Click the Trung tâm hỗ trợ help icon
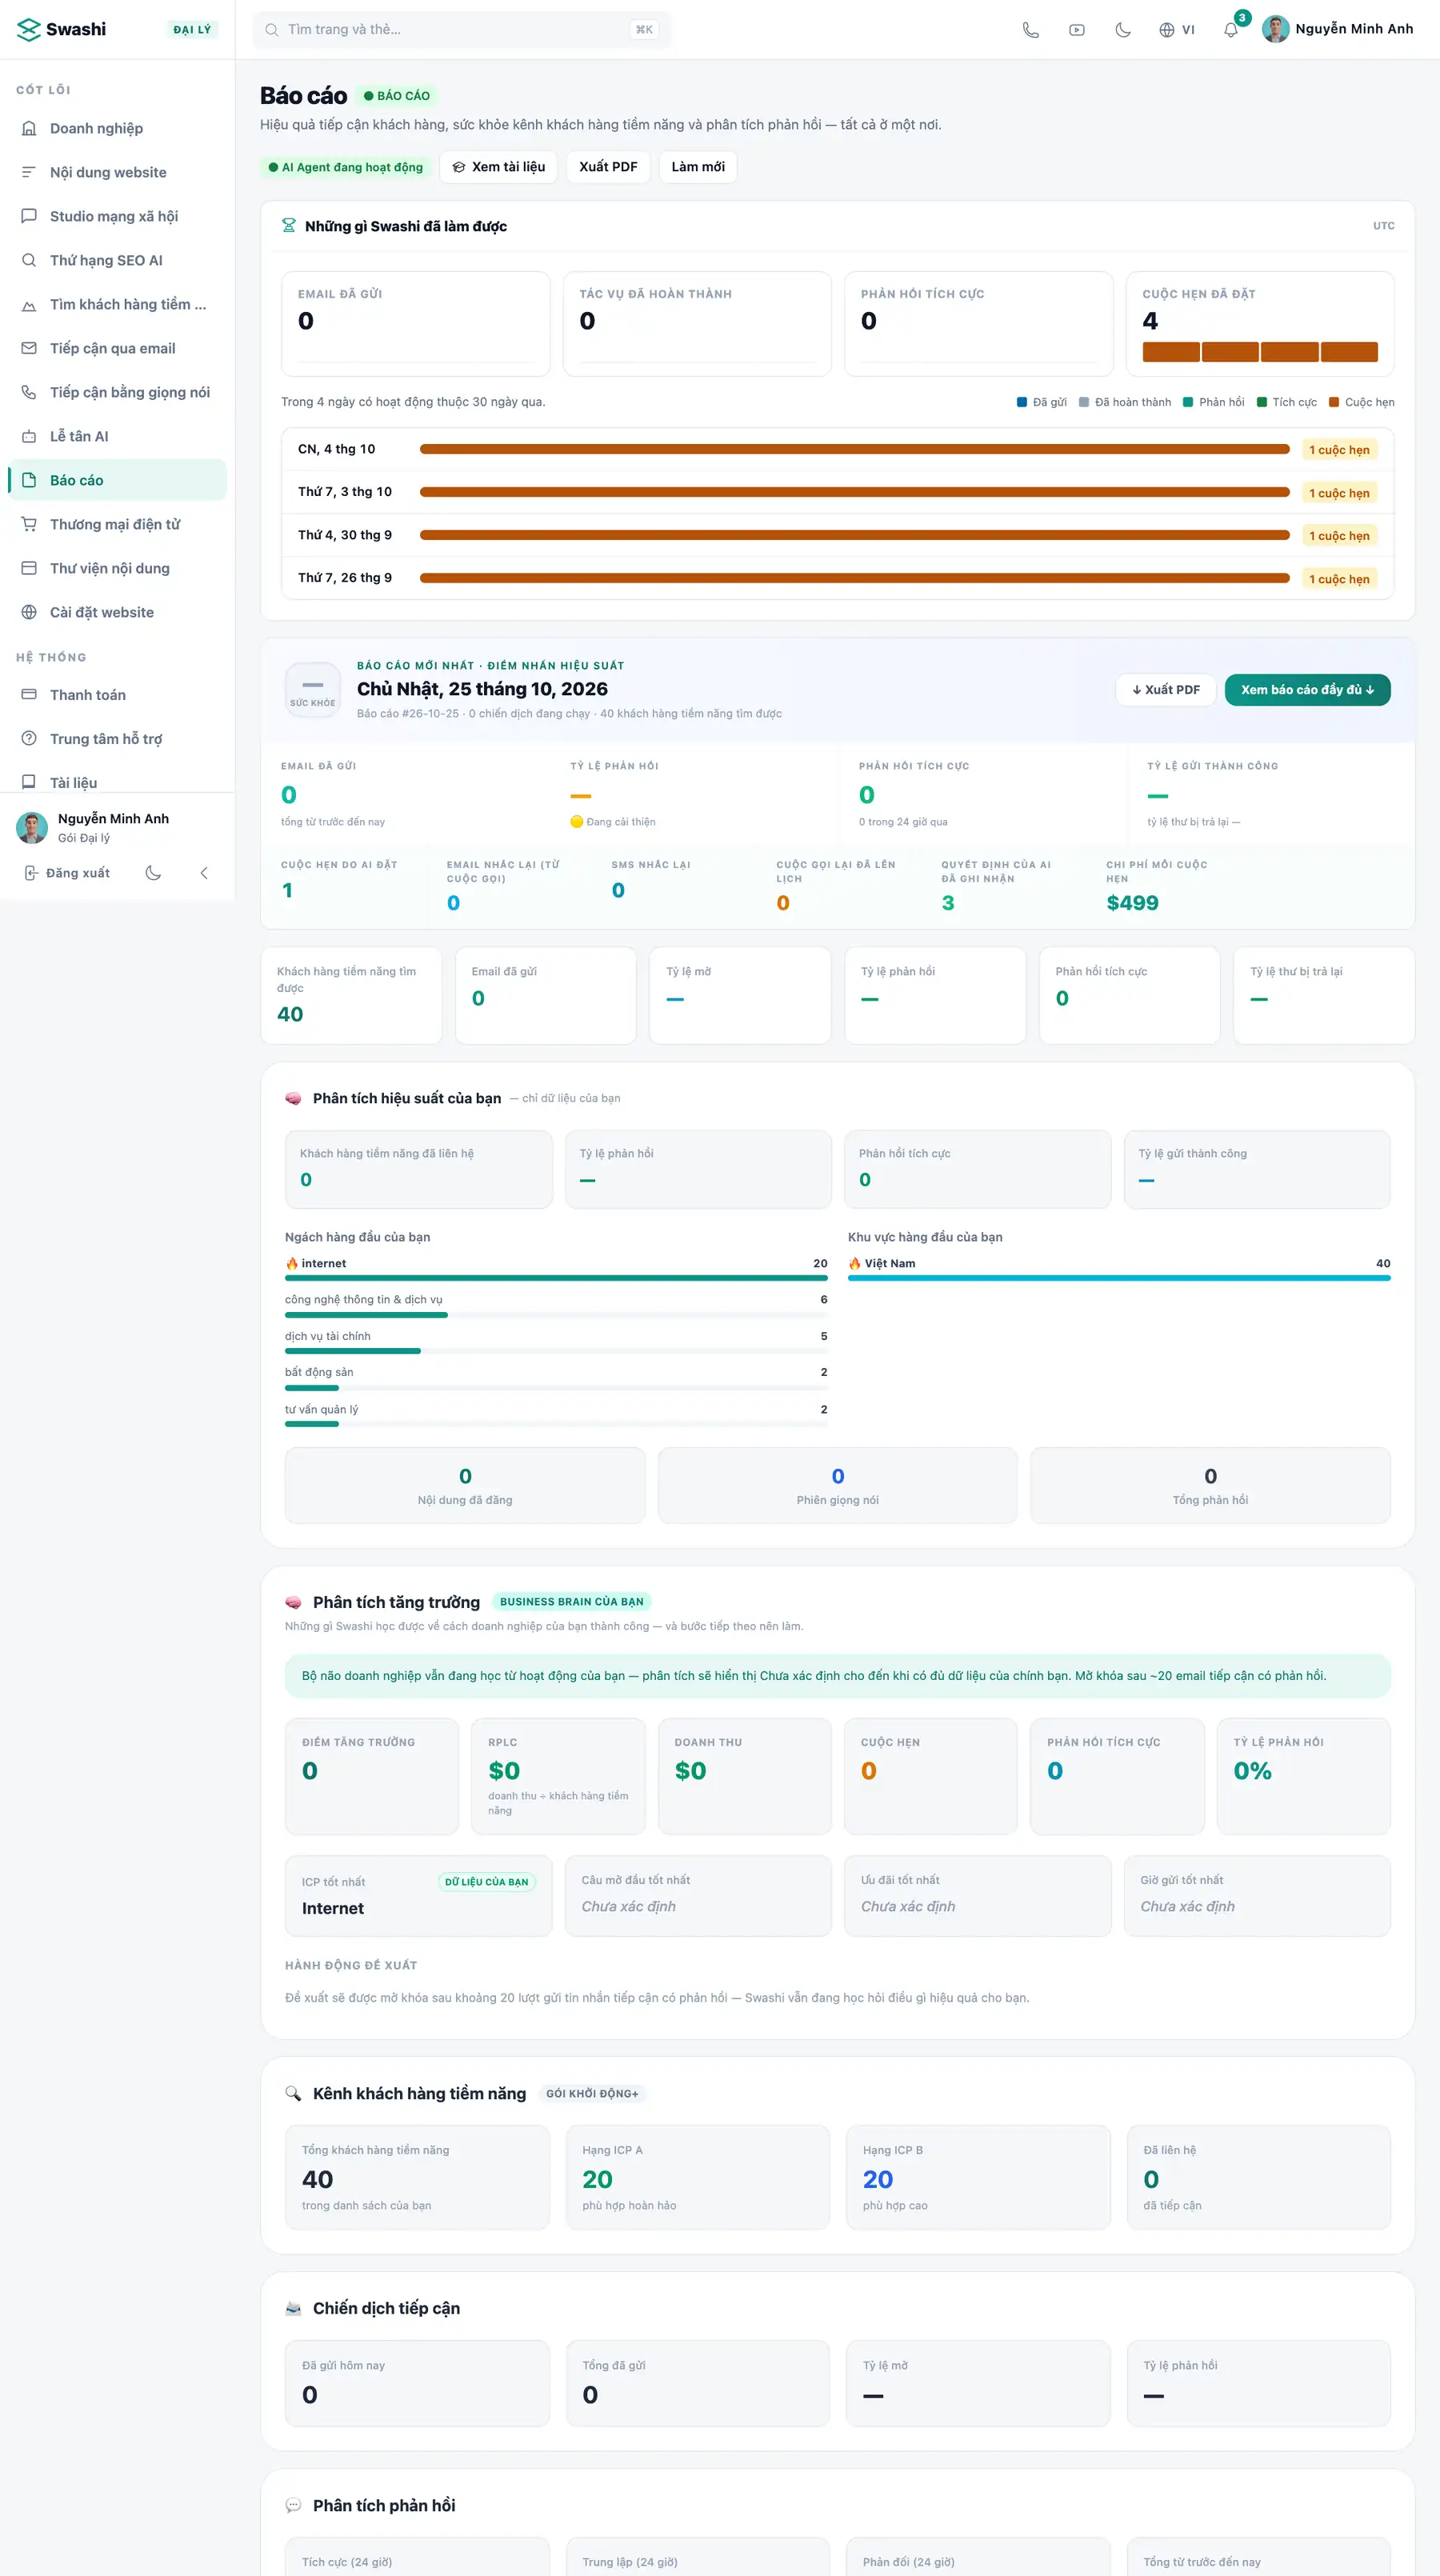Image resolution: width=1440 pixels, height=2576 pixels. pos(29,738)
